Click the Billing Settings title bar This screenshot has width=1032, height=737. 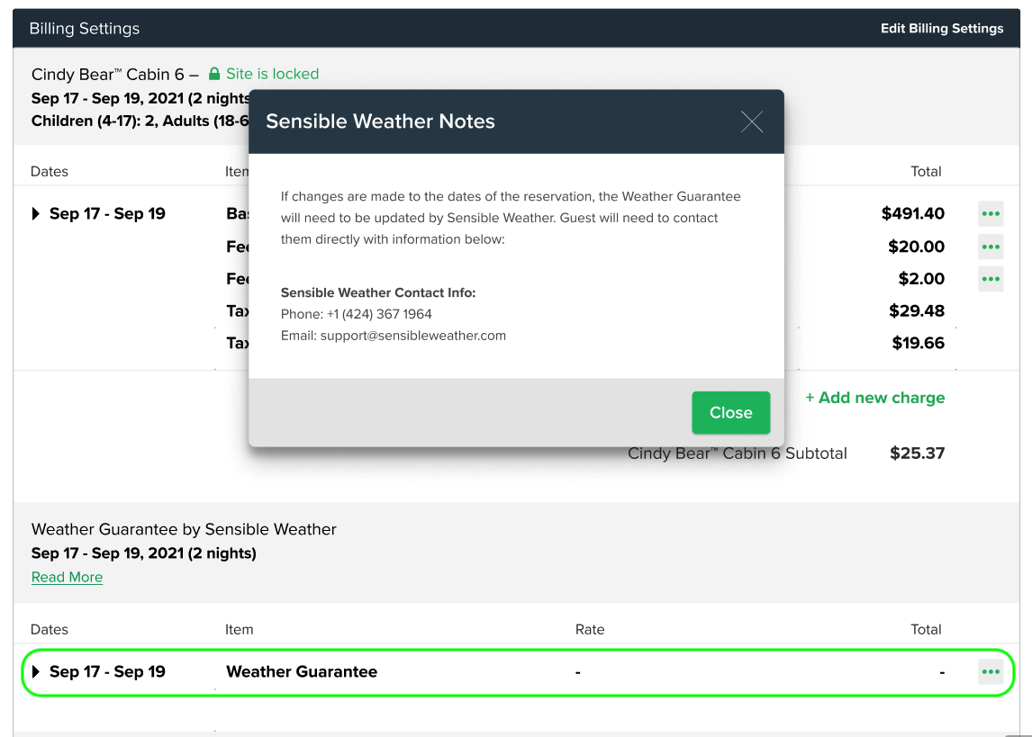(84, 28)
